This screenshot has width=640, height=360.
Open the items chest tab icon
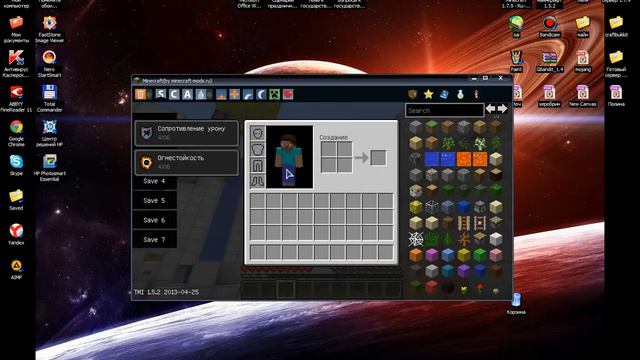[x=412, y=94]
